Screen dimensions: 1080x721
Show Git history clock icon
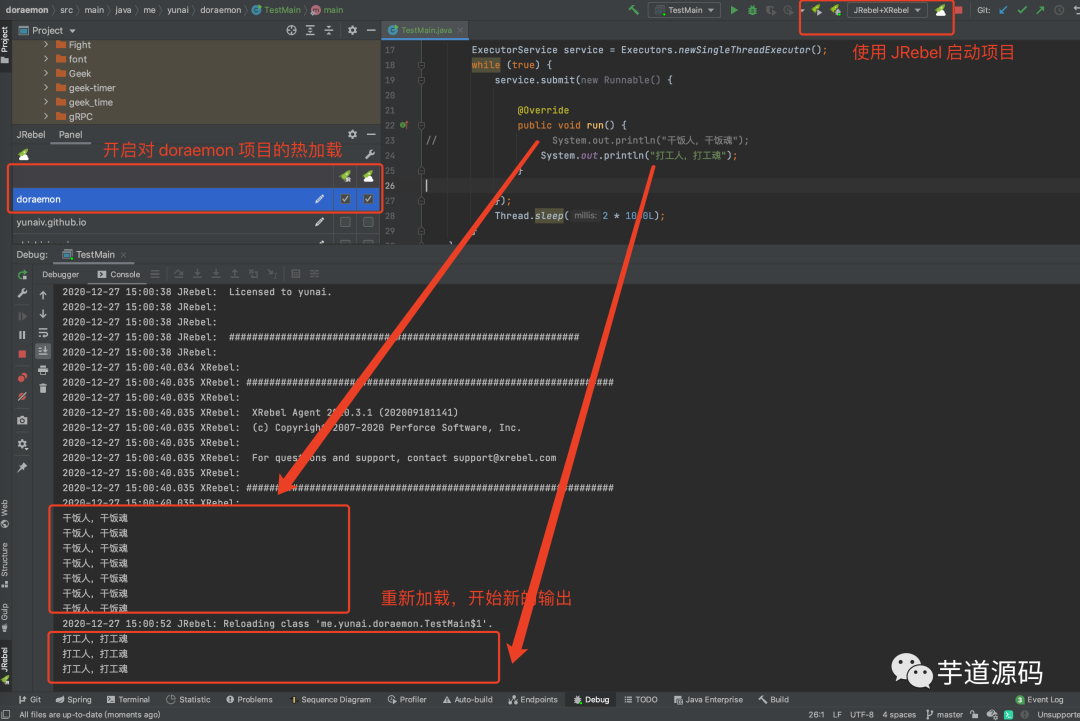click(1059, 10)
